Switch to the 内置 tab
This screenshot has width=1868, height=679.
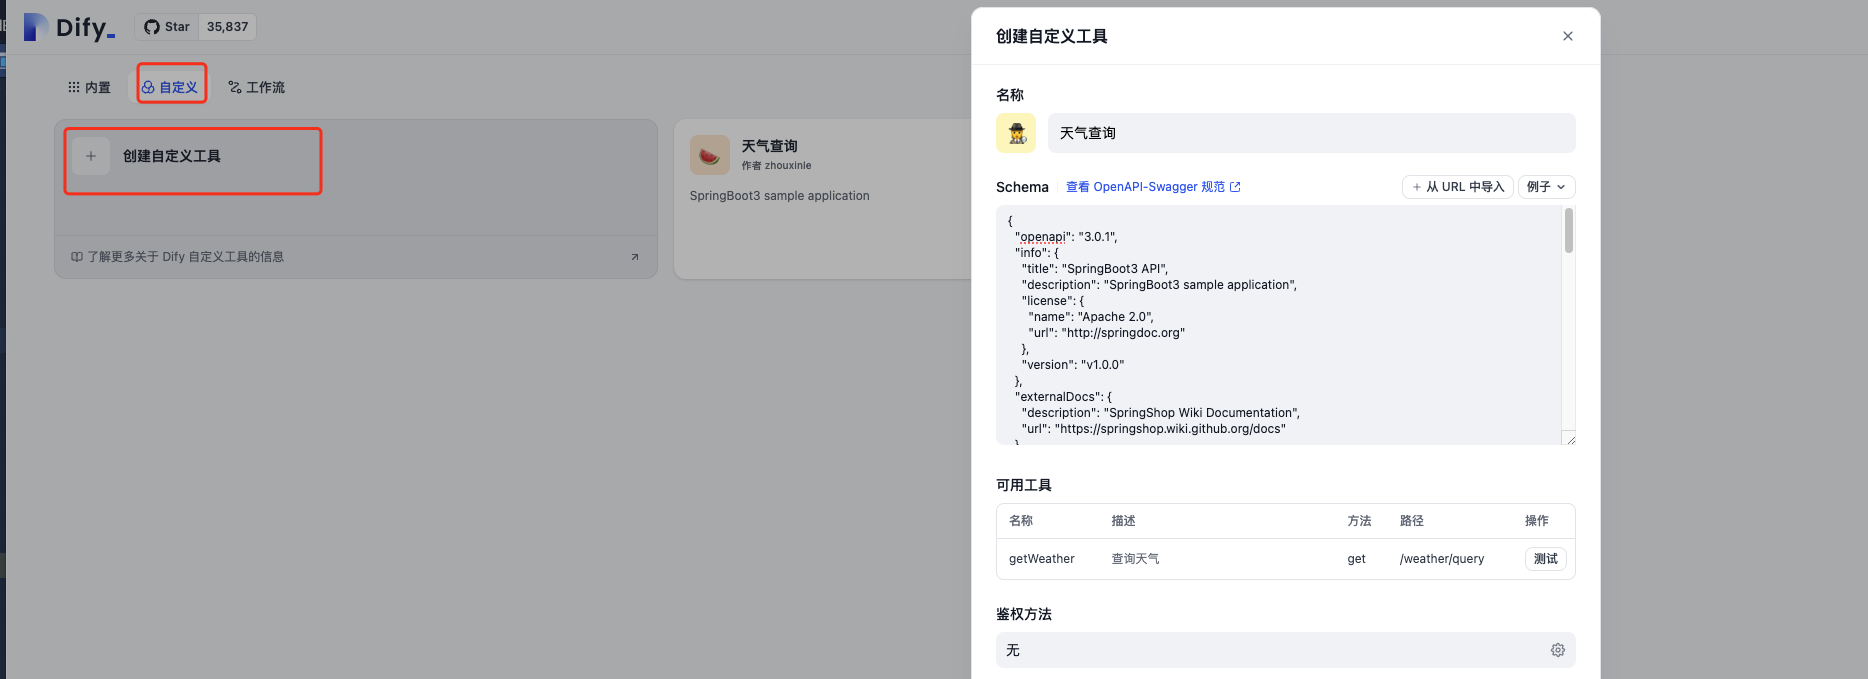pos(89,88)
